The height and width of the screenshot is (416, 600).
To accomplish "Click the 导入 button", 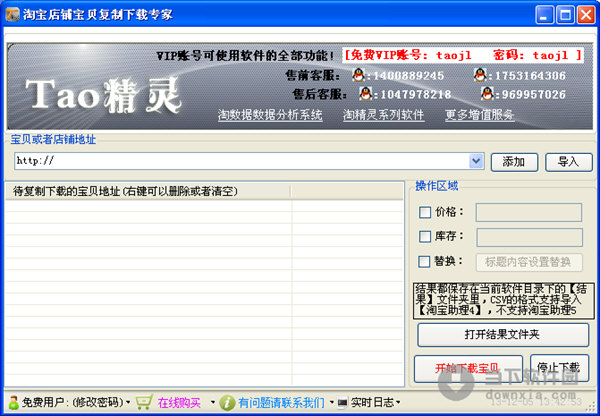I will tap(569, 162).
